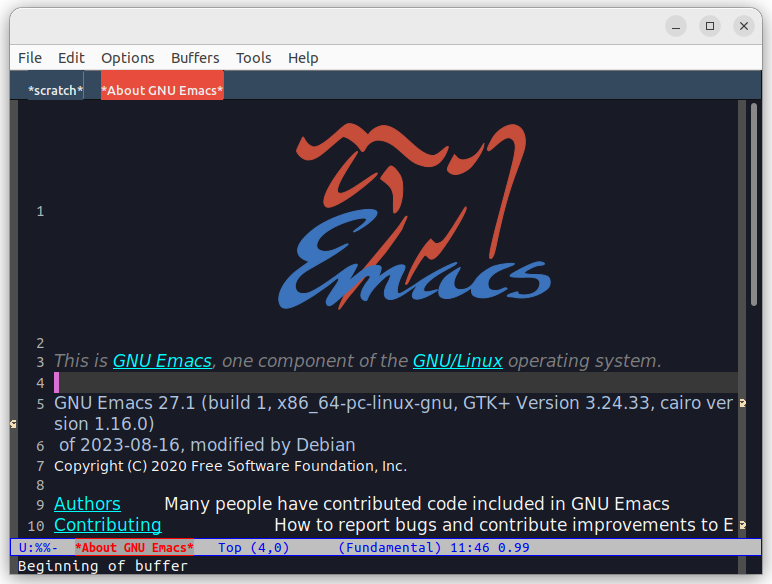This screenshot has width=772, height=584.
Task: Maximize the Emacs window
Action: 710,26
